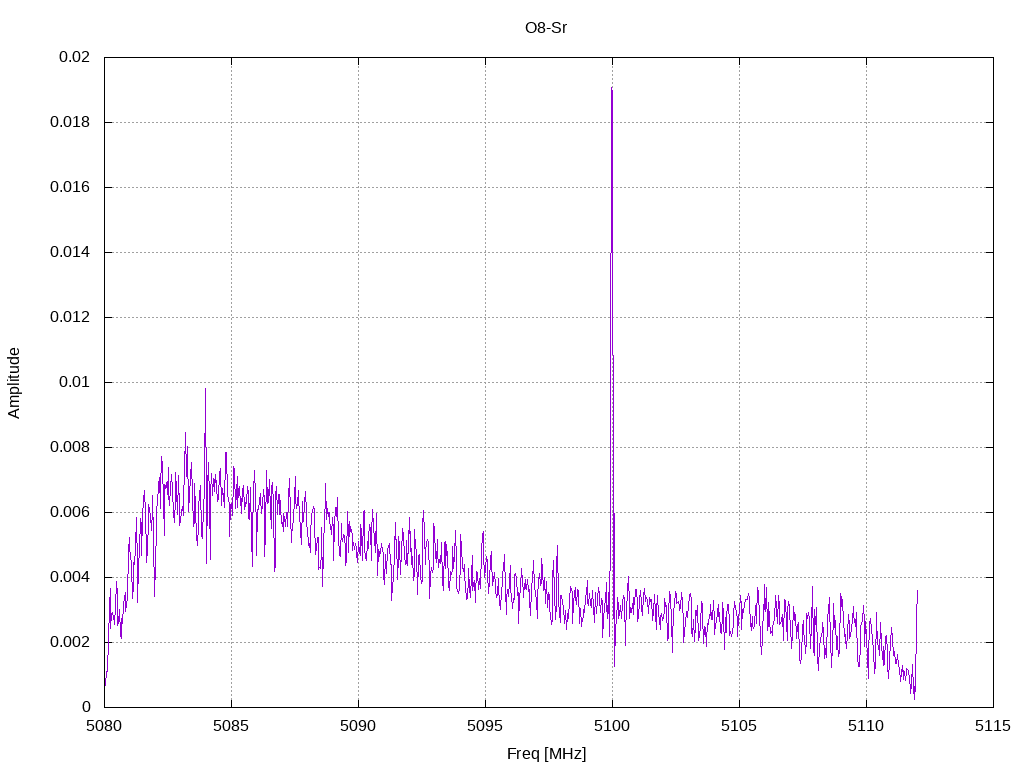
Task: Click the 0 y-axis tick label
Action: (x=86, y=707)
